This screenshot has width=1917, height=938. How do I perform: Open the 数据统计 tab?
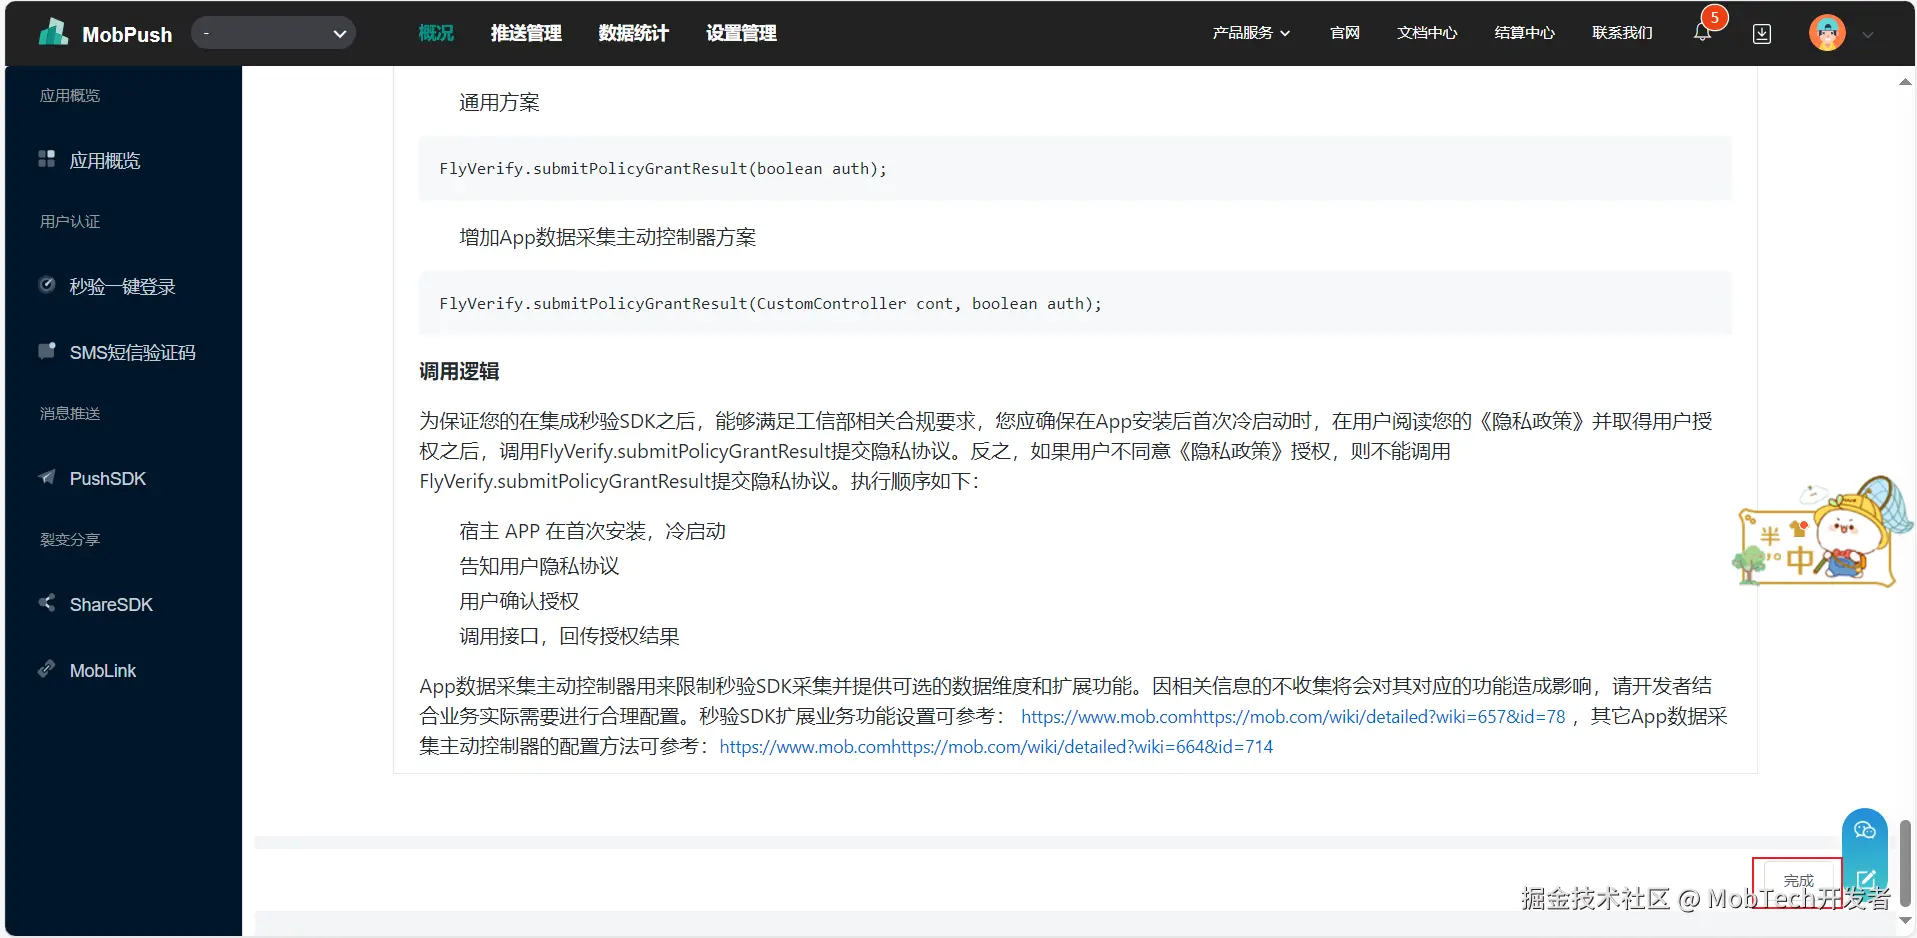point(634,33)
